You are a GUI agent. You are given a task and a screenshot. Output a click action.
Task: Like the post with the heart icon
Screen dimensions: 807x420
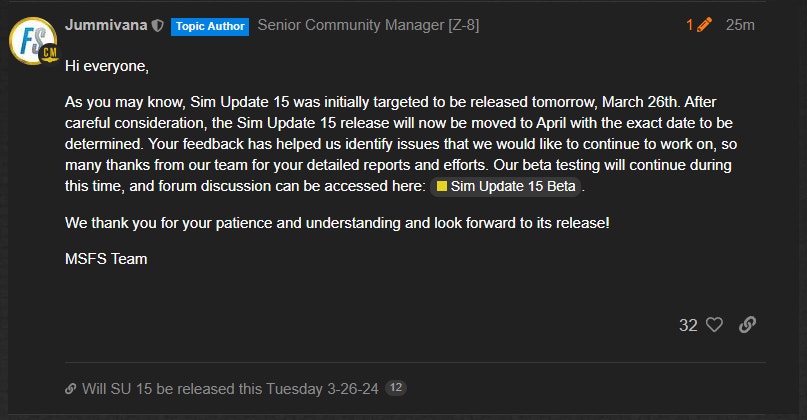pos(714,325)
